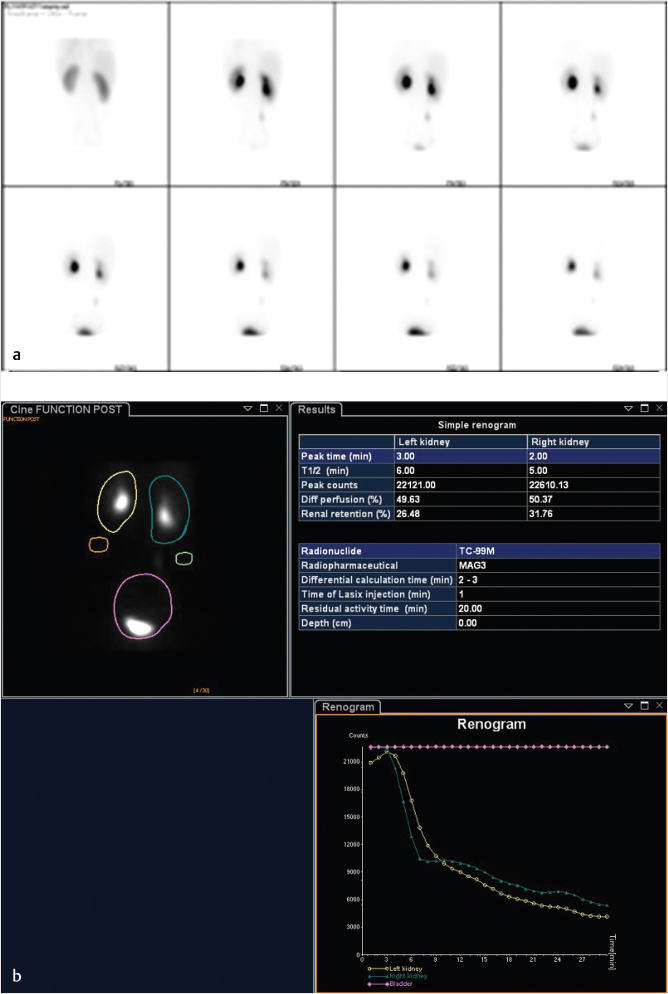Close the Cine FUNCTION POST panel
668x994 pixels.
[280, 409]
